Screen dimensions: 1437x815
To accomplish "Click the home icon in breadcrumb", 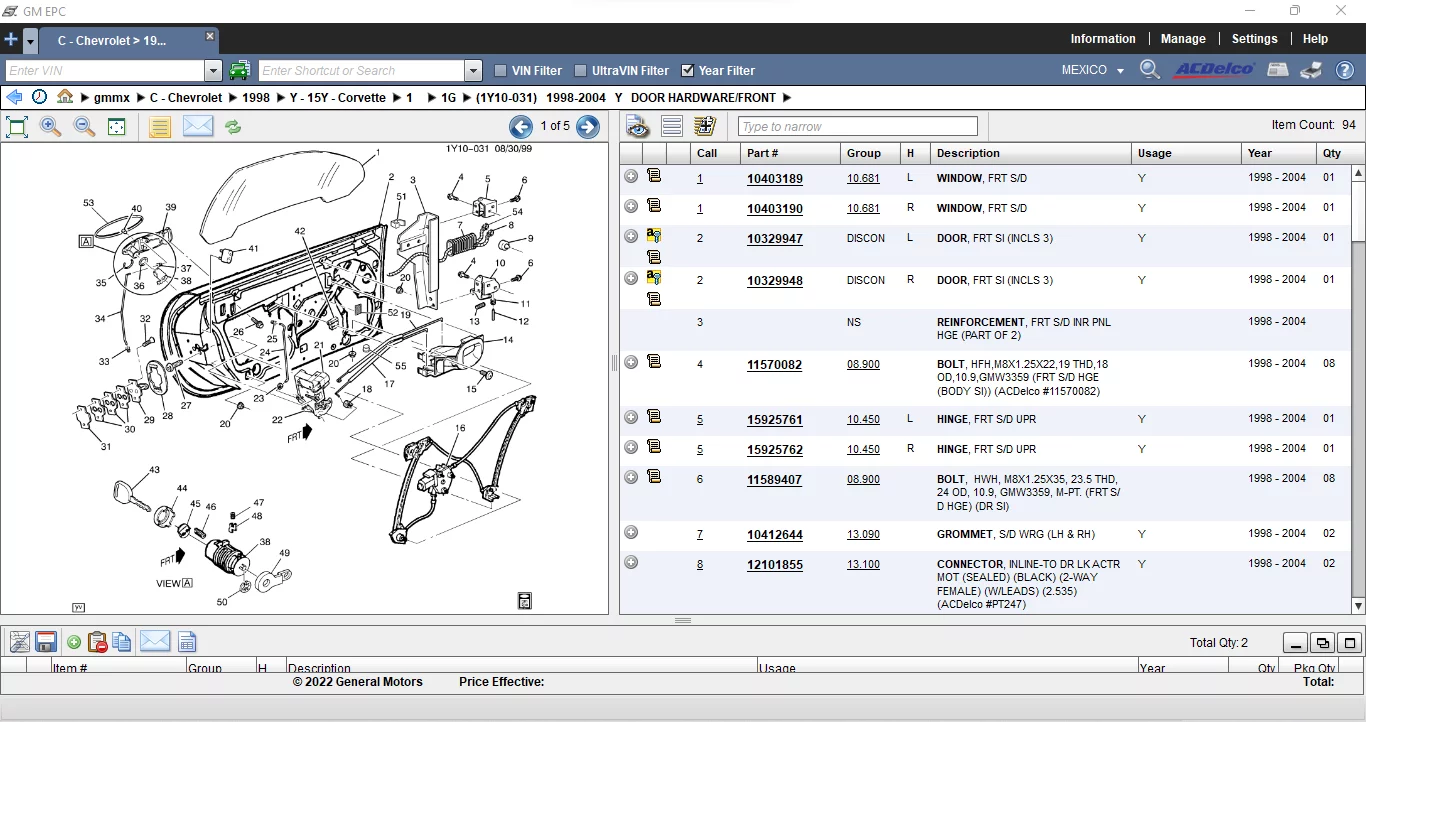I will pos(65,97).
